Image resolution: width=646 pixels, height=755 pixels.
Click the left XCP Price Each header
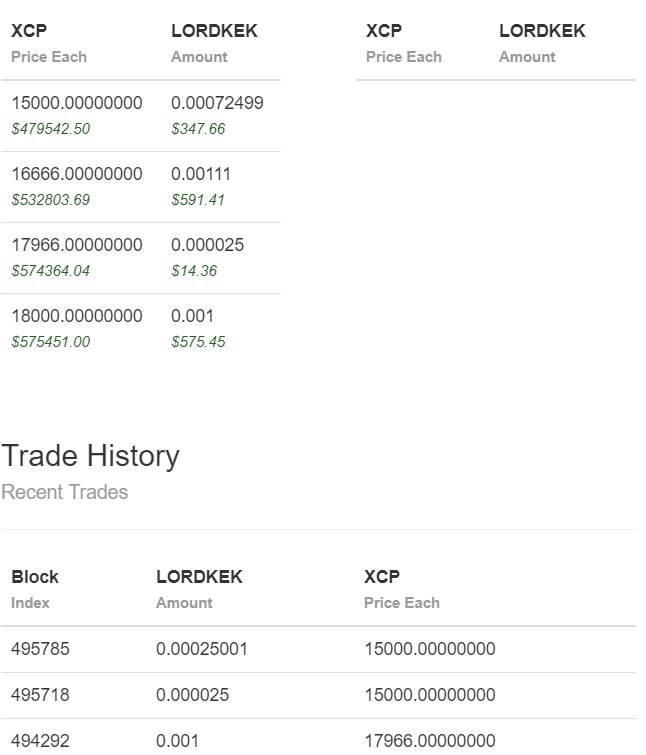[49, 43]
